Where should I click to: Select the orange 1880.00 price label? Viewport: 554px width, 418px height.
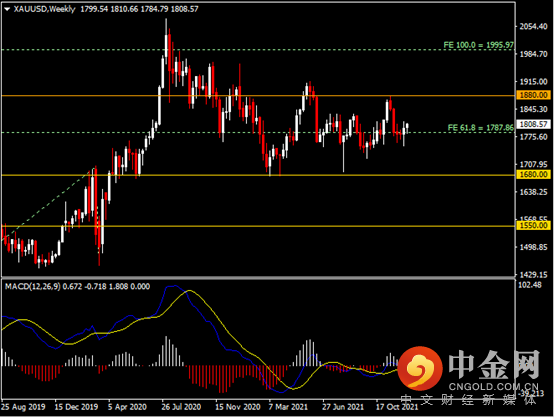(x=534, y=95)
